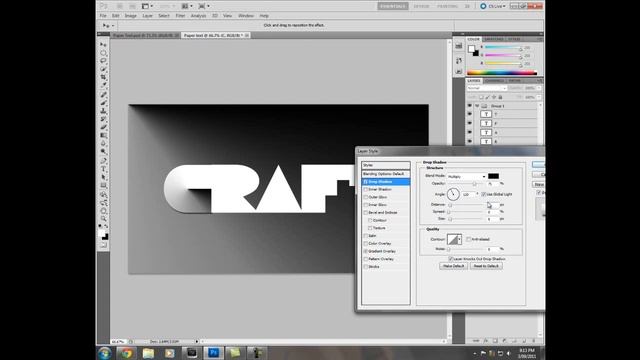
Task: Select the Clone Stamp tool
Action: pos(103,111)
